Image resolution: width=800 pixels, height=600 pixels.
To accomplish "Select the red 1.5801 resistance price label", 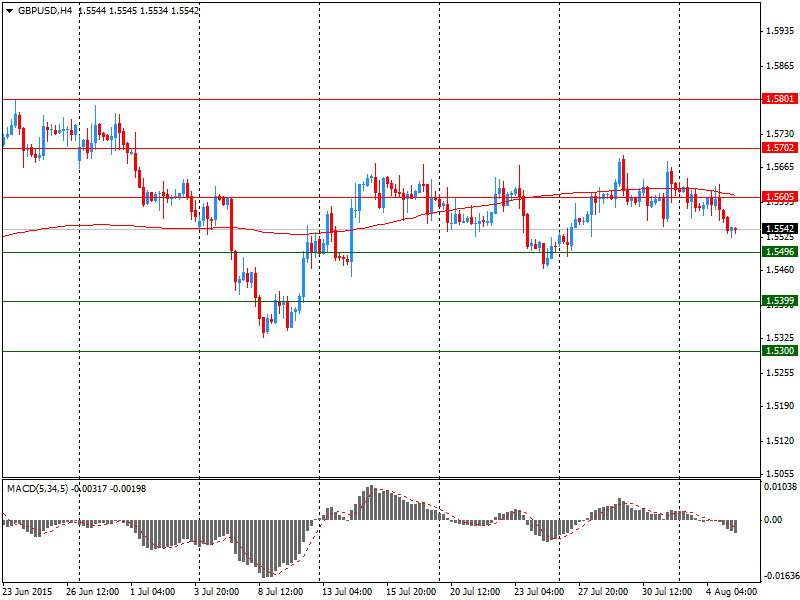I will point(780,98).
